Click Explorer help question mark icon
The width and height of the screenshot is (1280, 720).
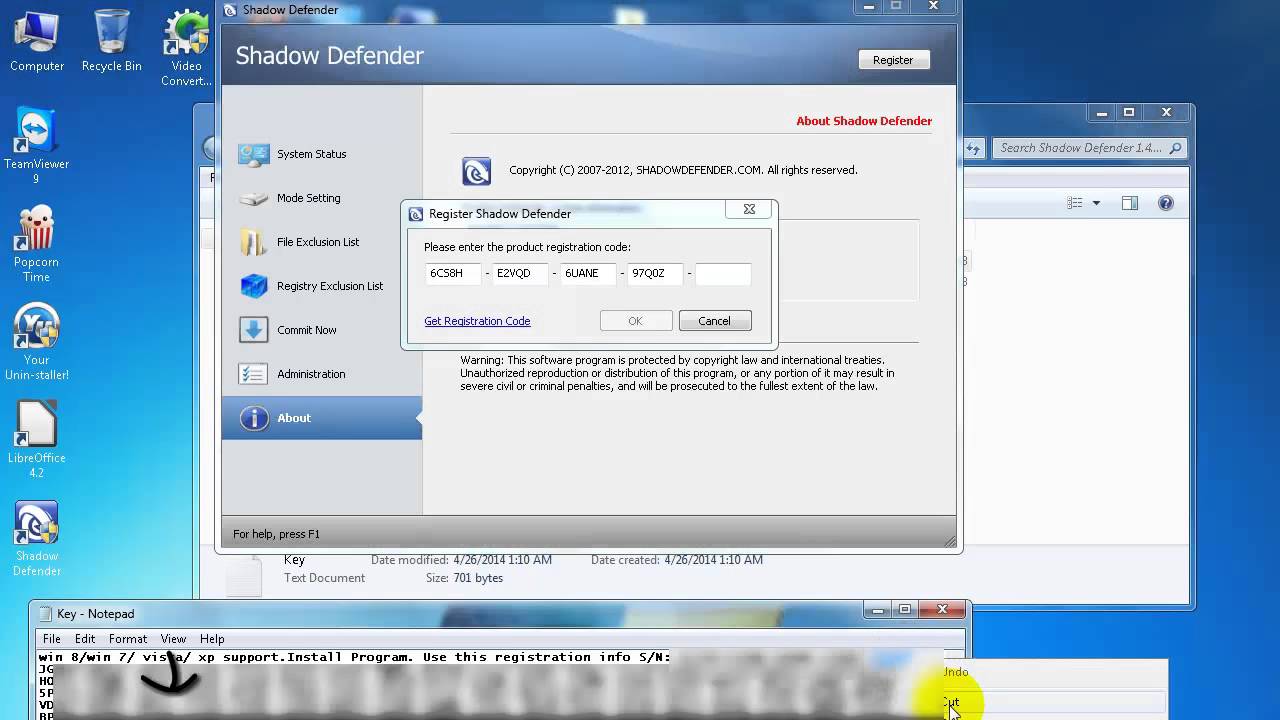[x=1165, y=203]
